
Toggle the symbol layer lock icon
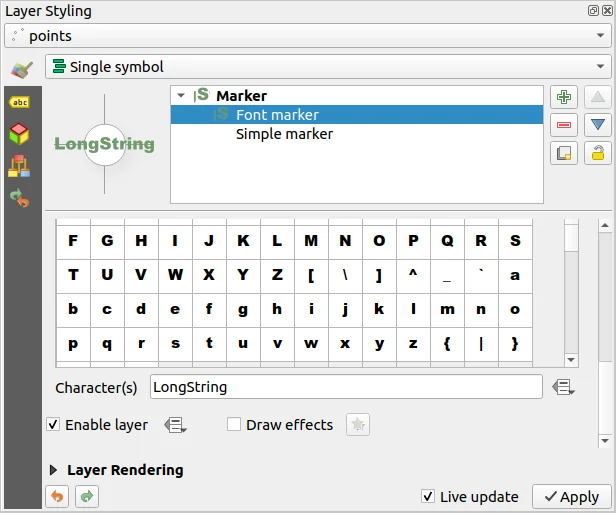598,153
